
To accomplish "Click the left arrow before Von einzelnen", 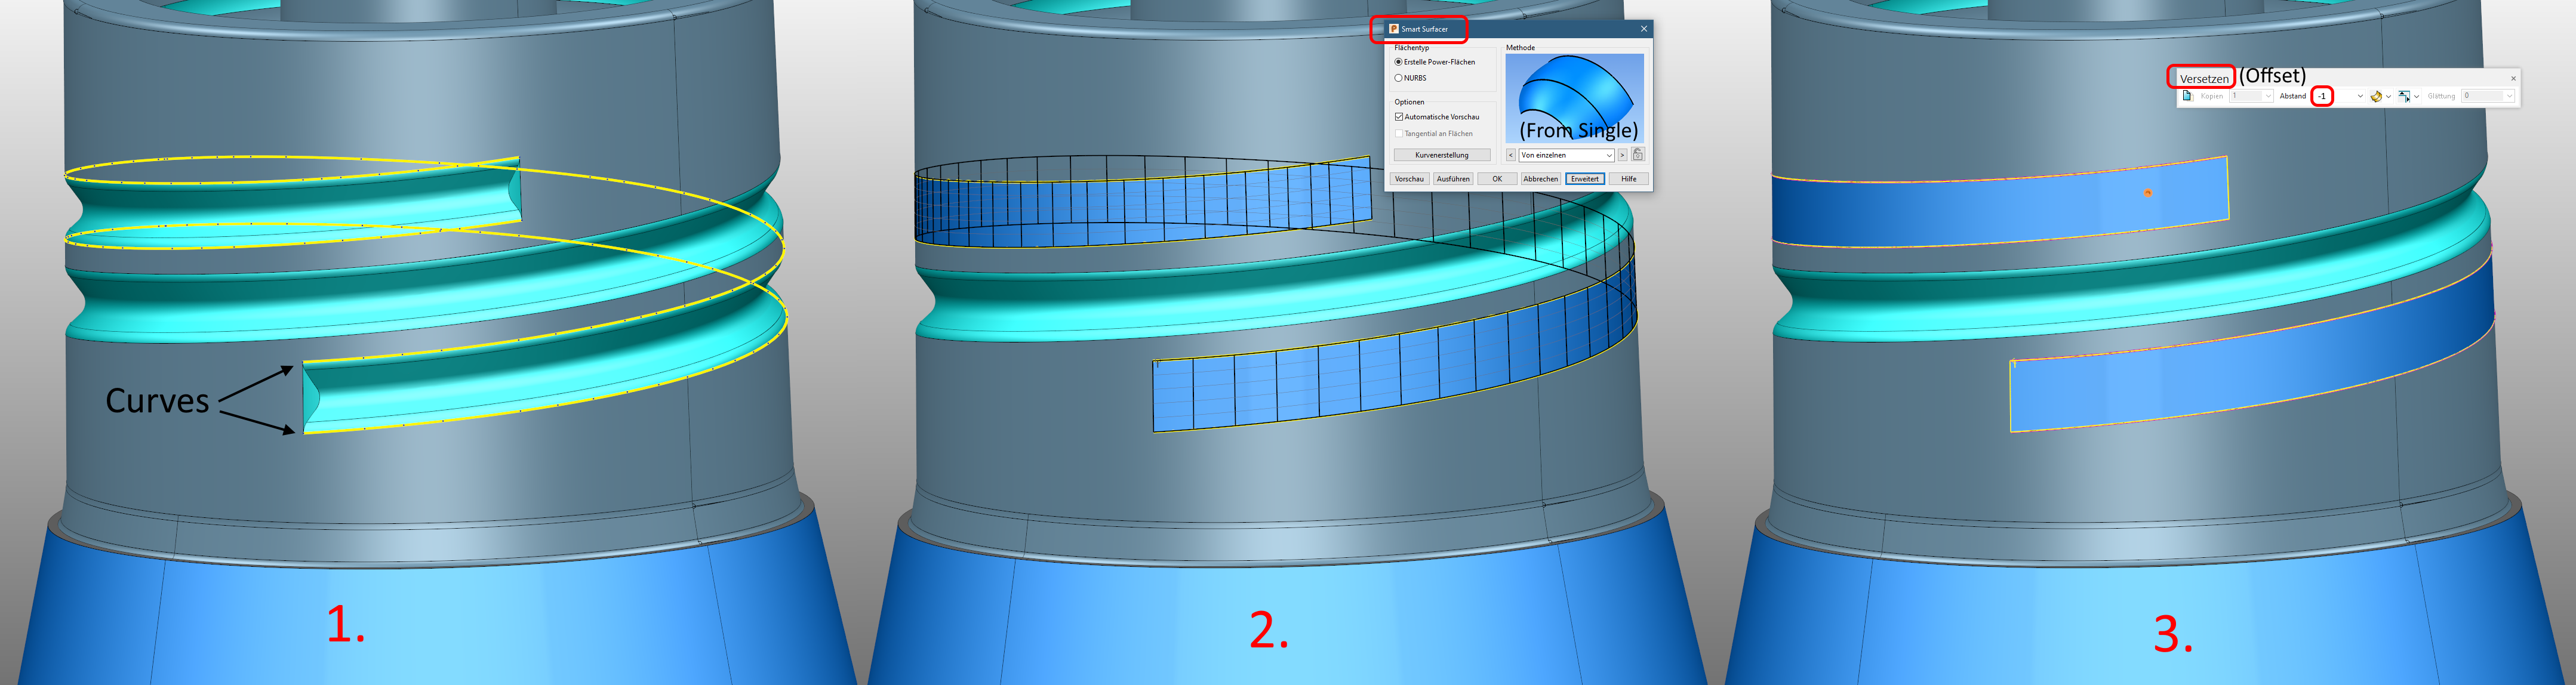I will click(1511, 155).
